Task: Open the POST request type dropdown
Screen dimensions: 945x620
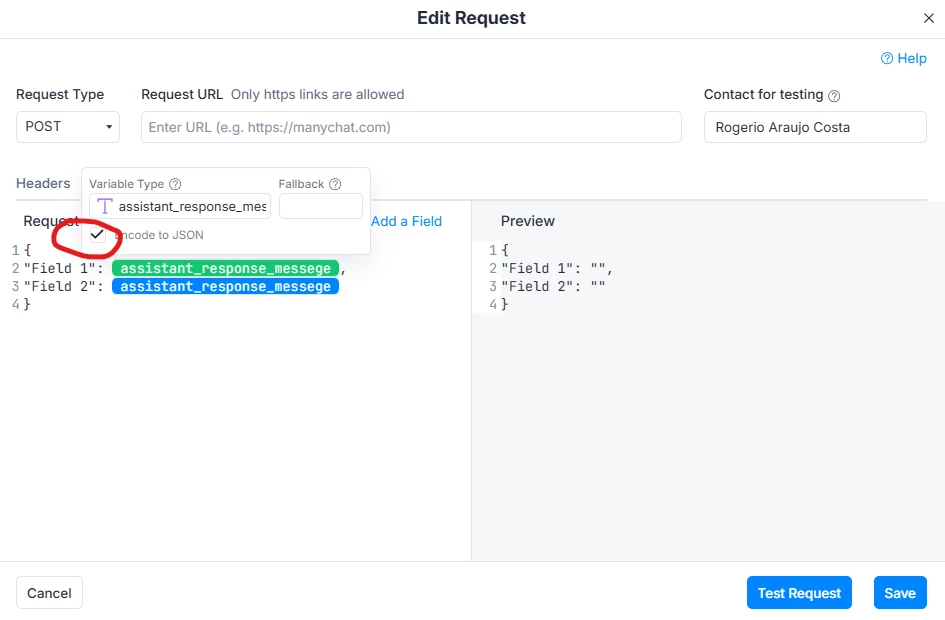Action: pos(68,127)
